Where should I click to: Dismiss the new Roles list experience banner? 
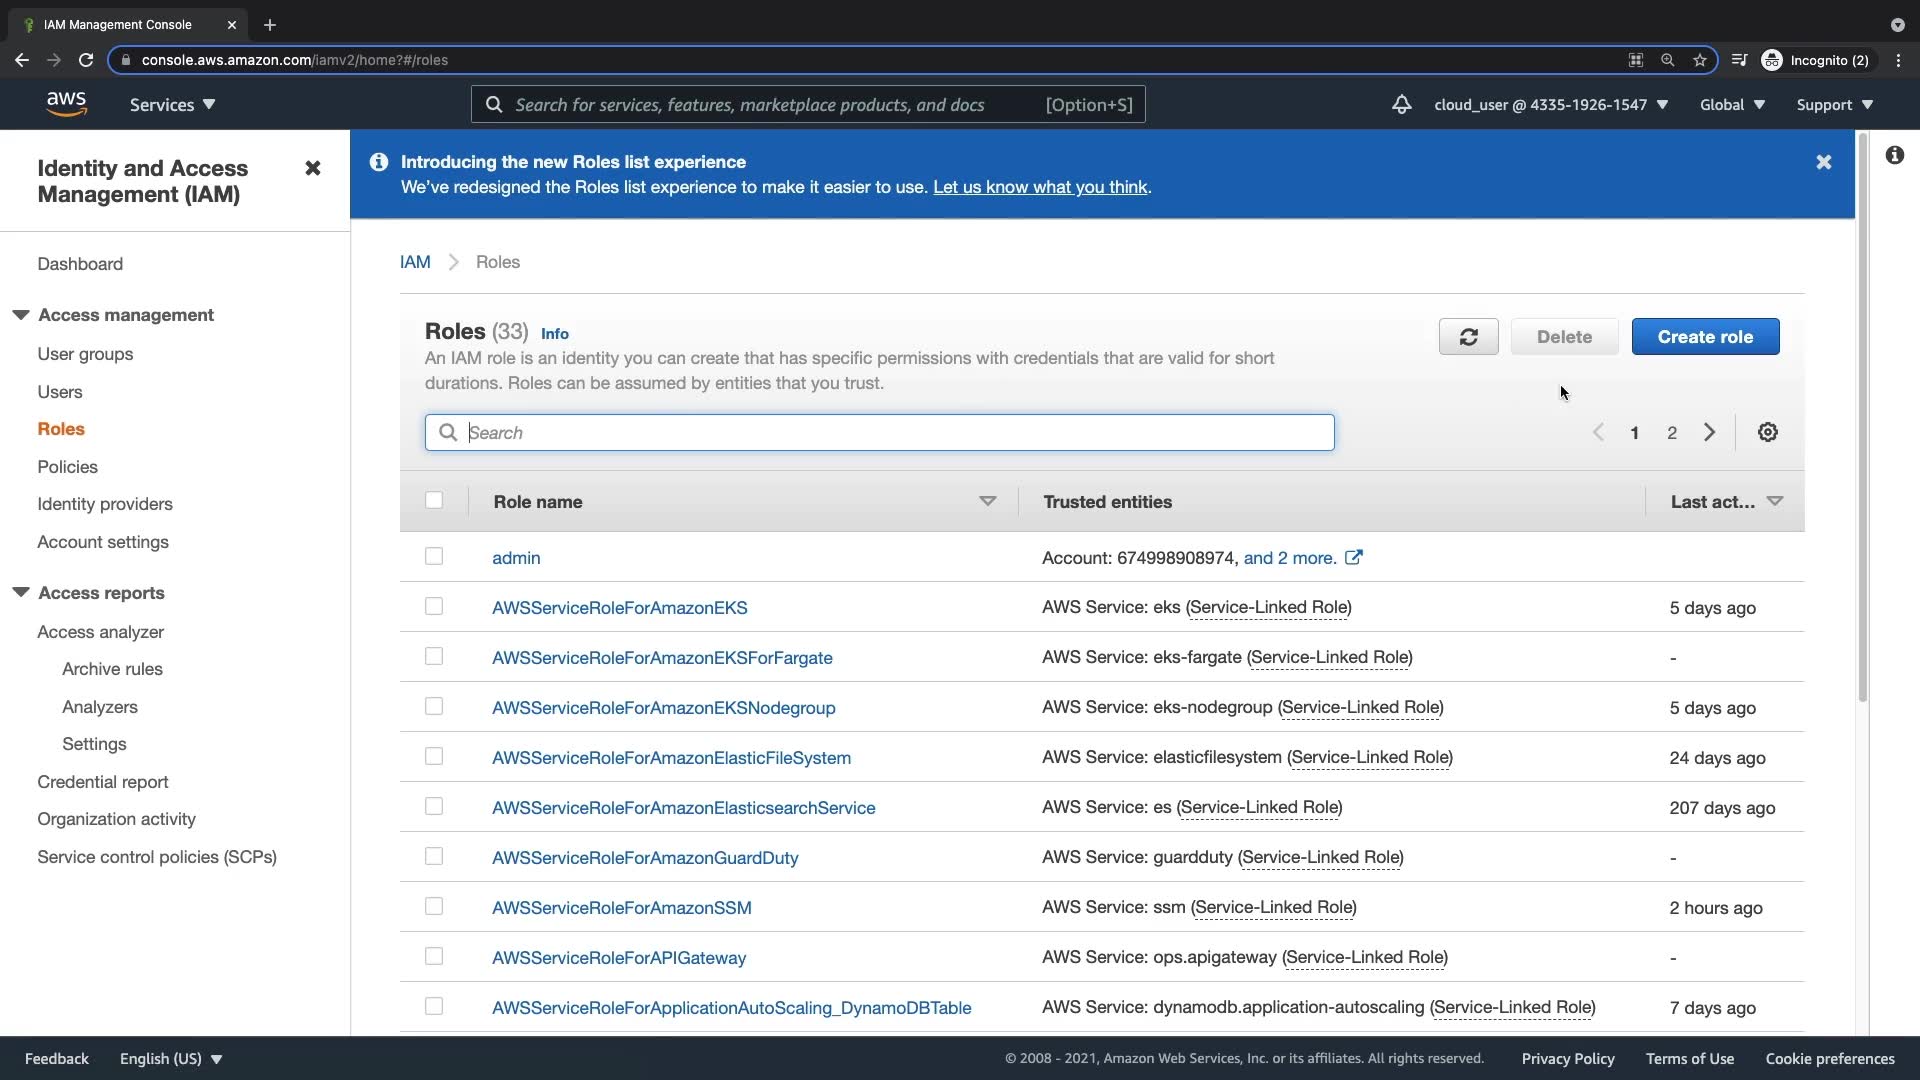click(1823, 162)
